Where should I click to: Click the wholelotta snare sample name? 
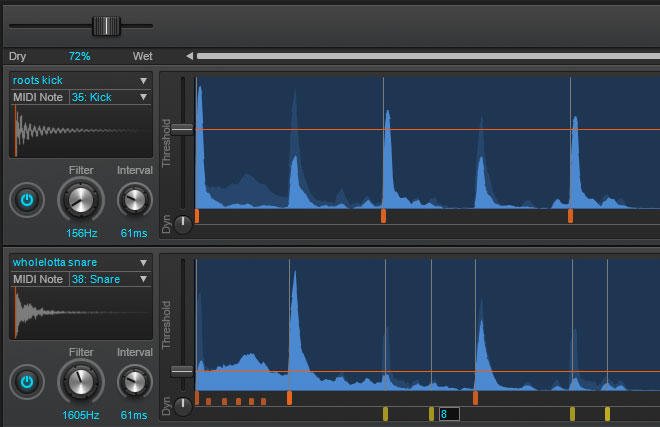click(x=55, y=262)
